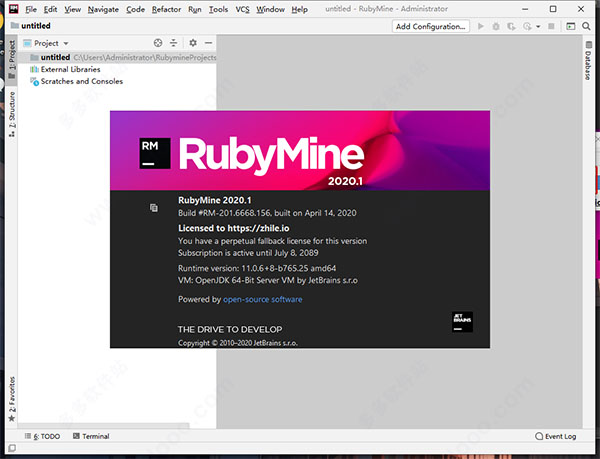The width and height of the screenshot is (600, 459).
Task: Select External Libraries in project tree
Action: 70,69
